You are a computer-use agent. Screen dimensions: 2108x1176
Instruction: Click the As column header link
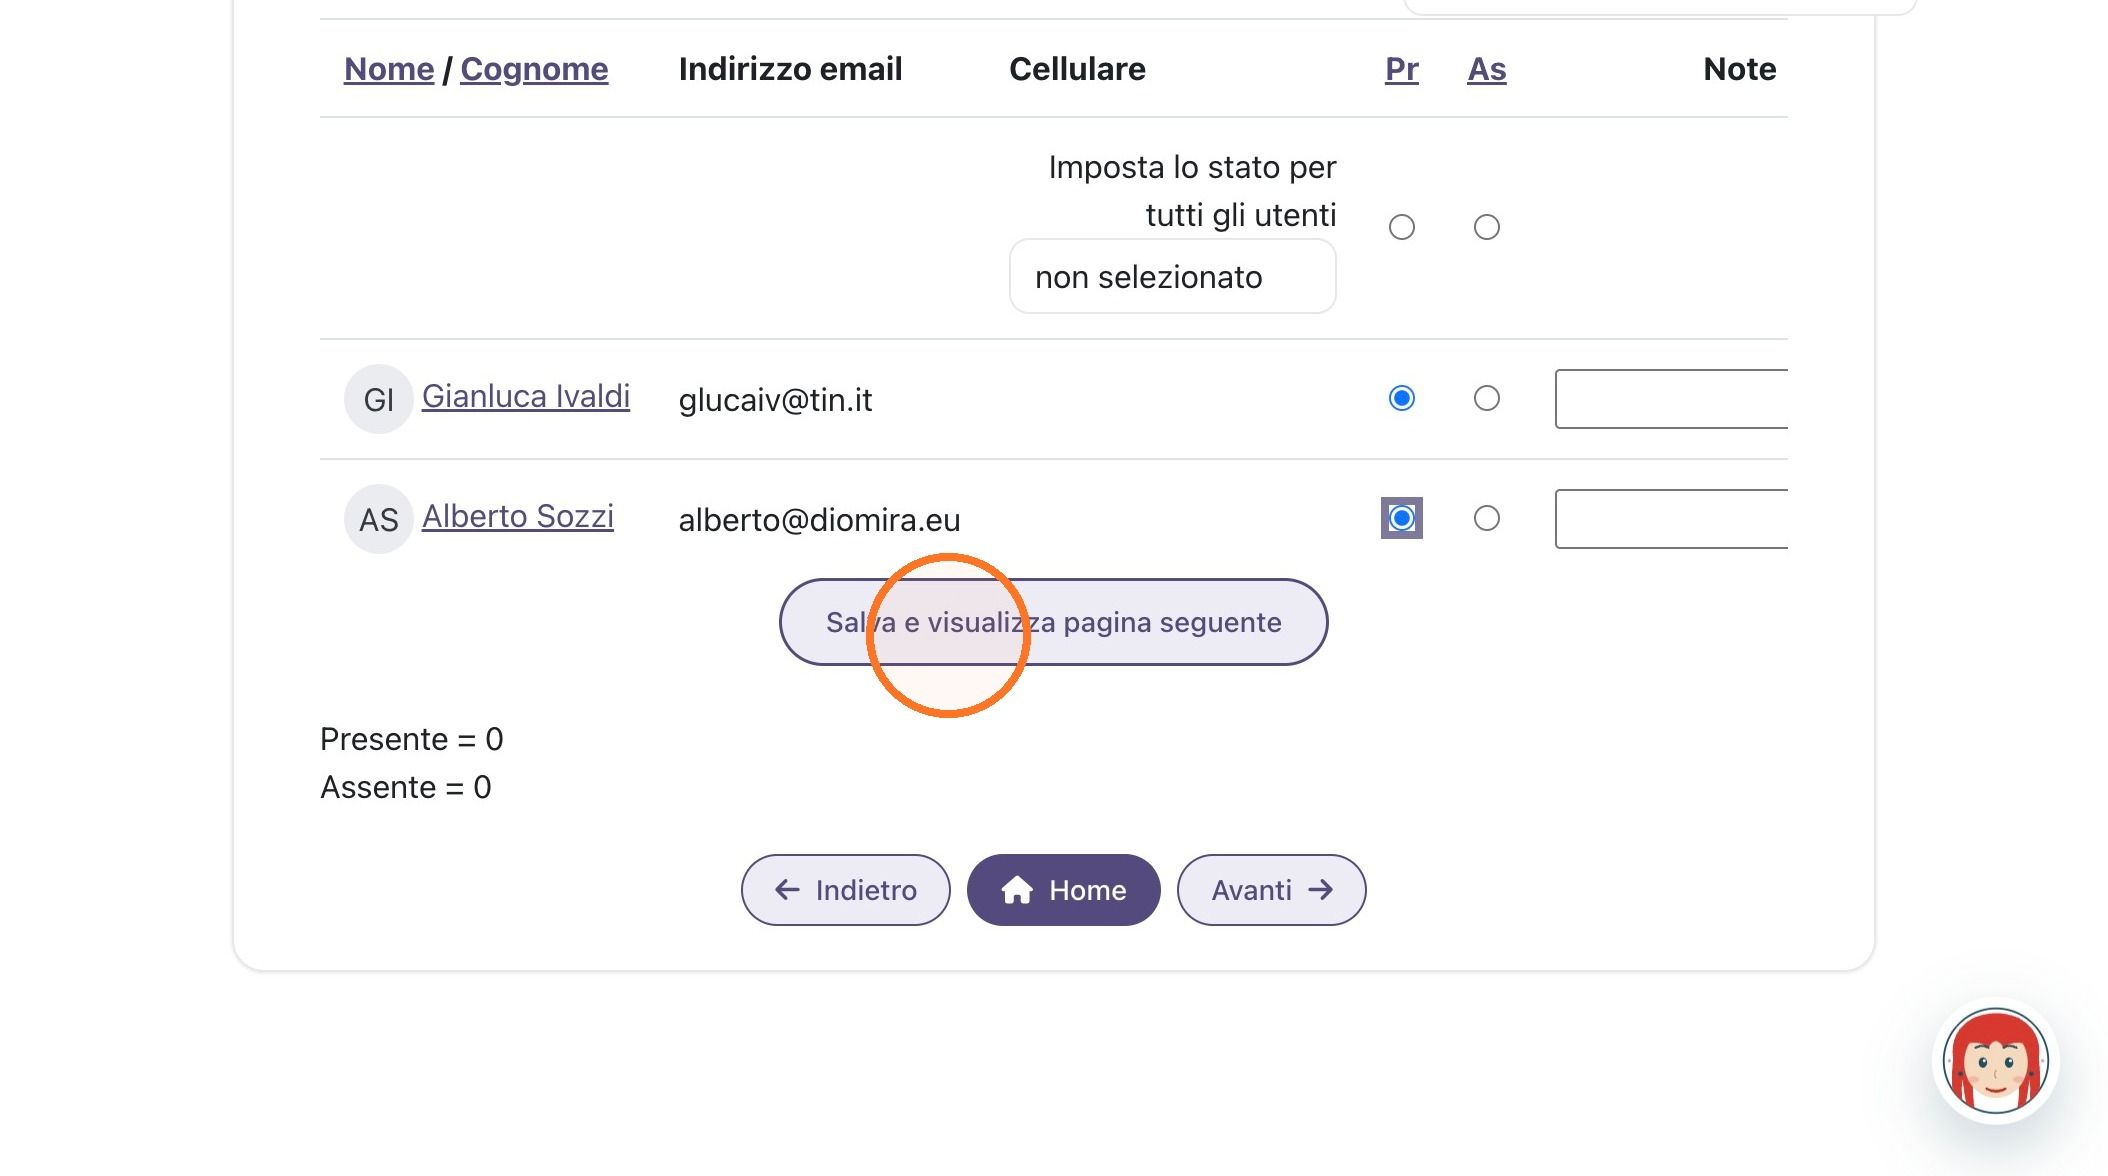[1486, 69]
